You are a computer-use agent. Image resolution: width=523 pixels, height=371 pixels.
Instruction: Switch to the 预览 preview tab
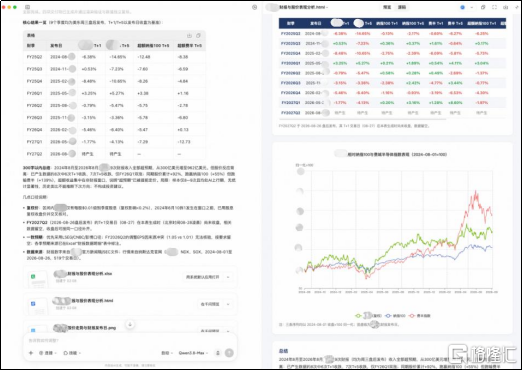[387, 7]
